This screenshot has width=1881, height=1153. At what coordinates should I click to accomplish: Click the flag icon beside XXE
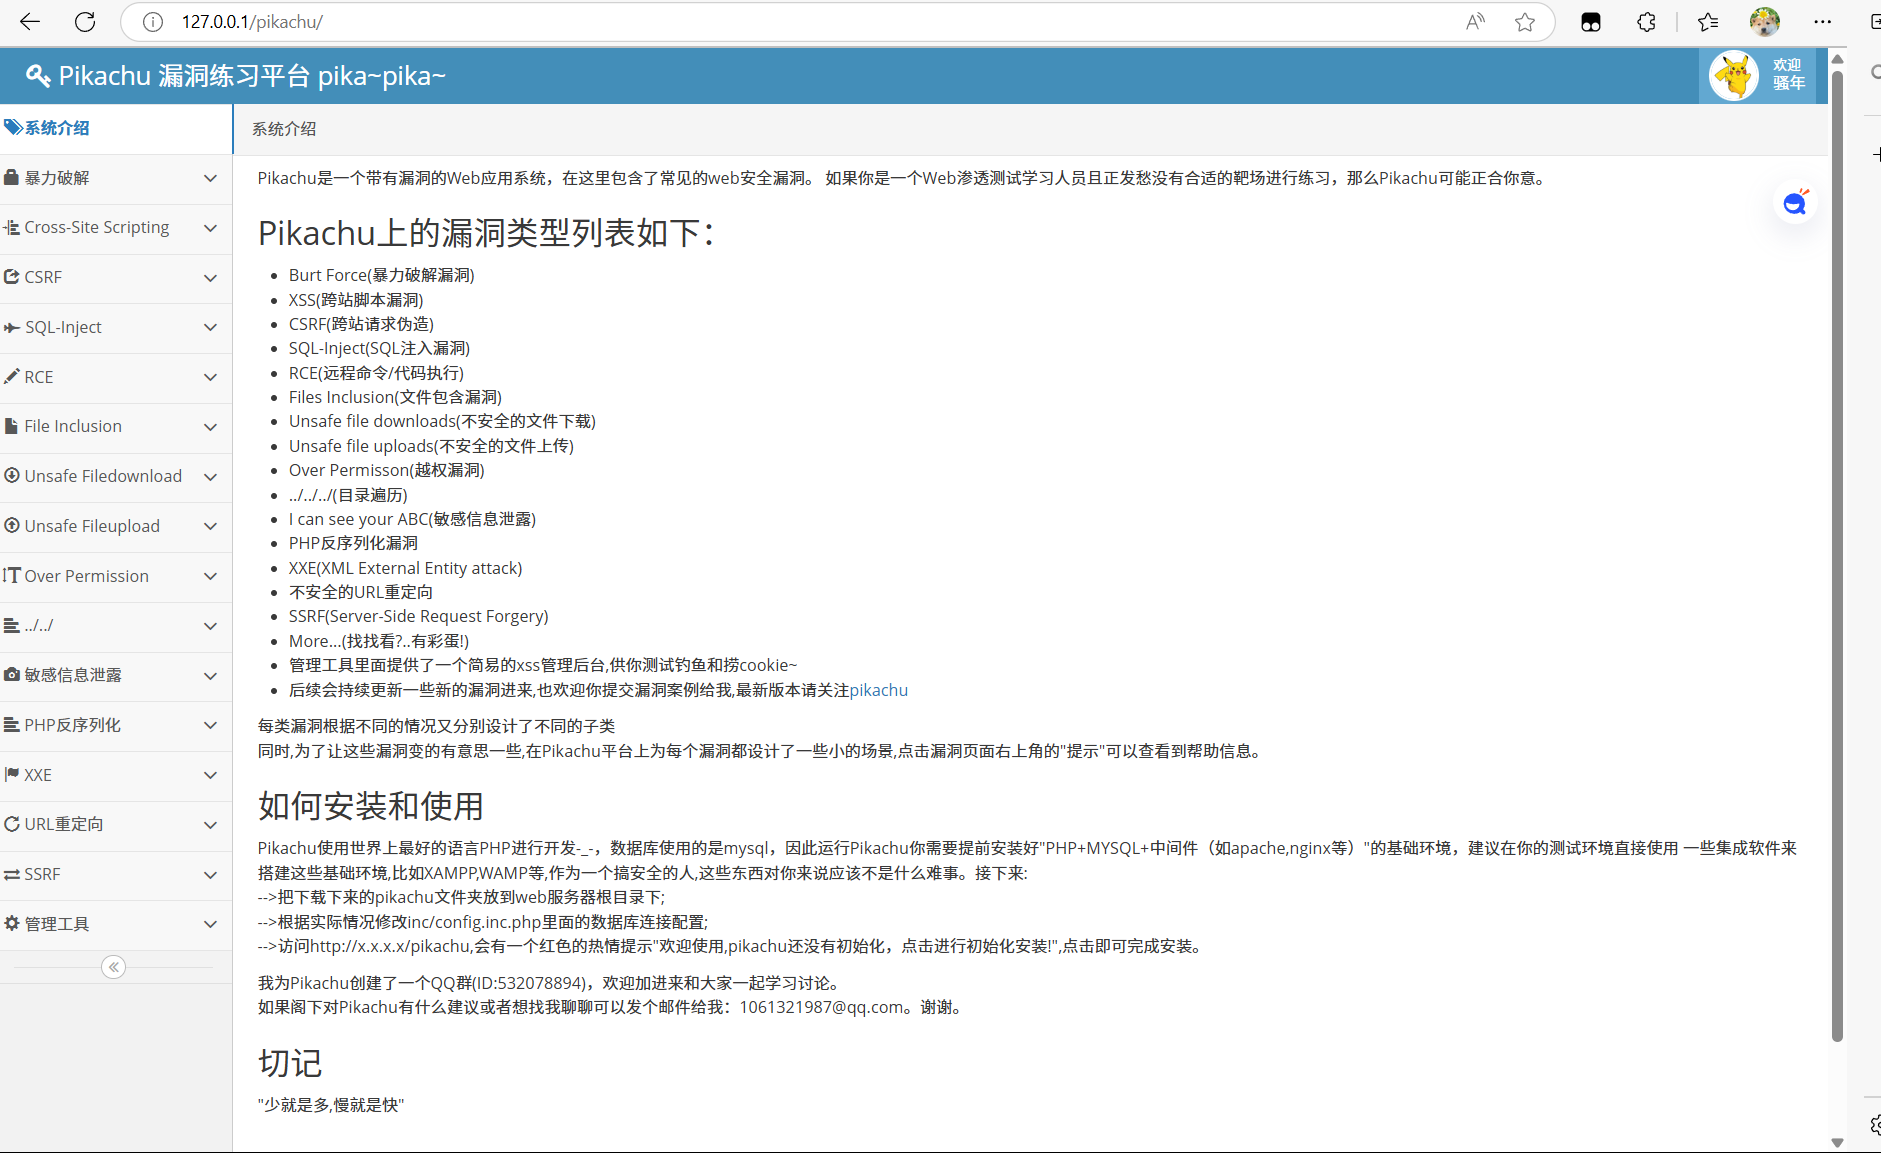tap(12, 775)
